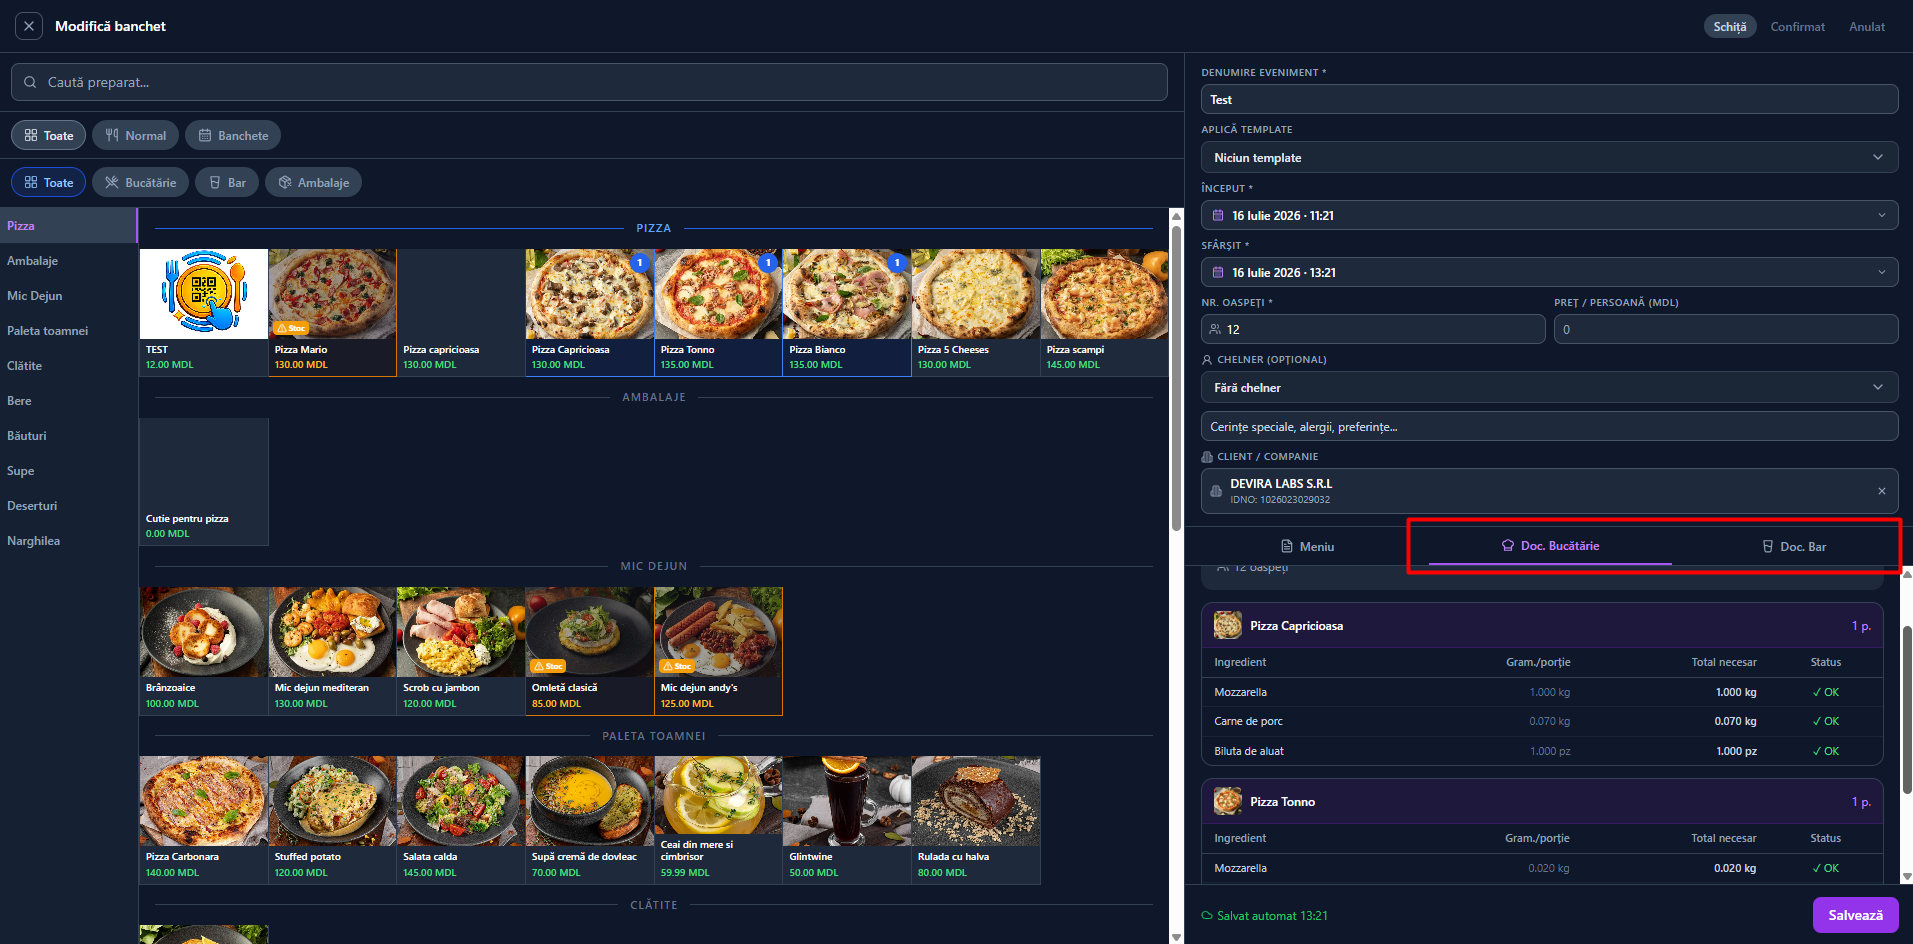
Task: Click the Stoc warning badge on Pizza Mario
Action: (x=292, y=328)
